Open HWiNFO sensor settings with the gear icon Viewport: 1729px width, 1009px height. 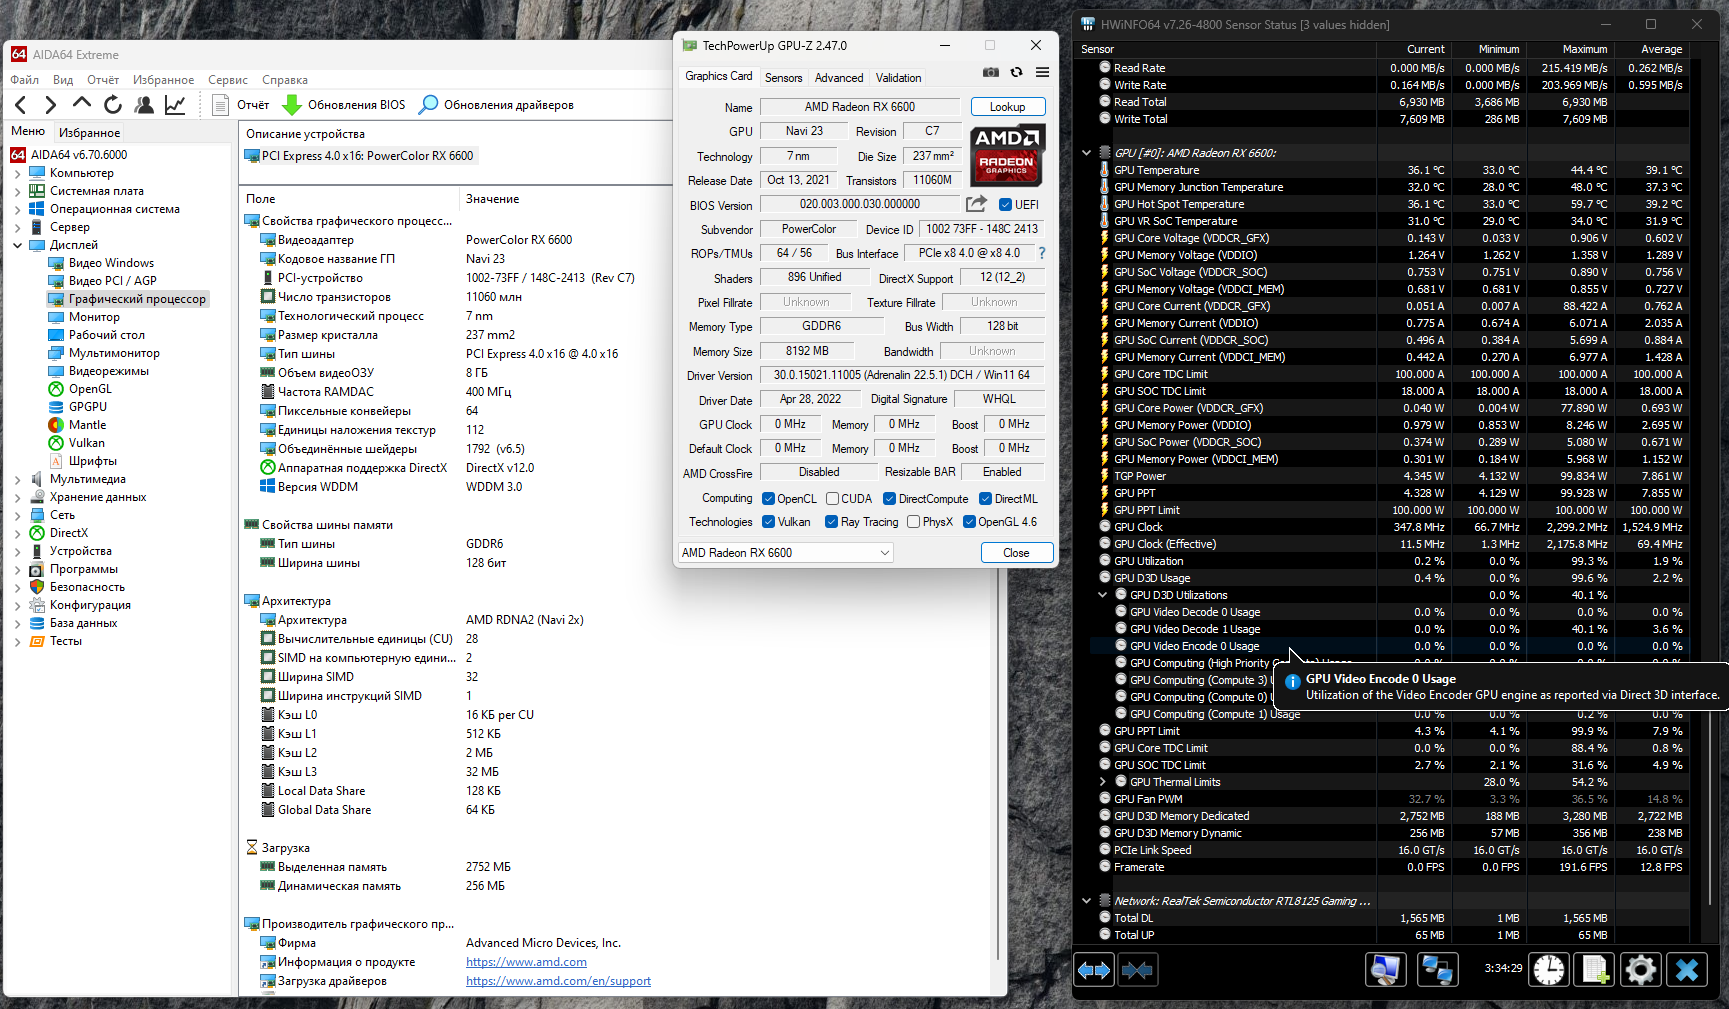[1641, 969]
